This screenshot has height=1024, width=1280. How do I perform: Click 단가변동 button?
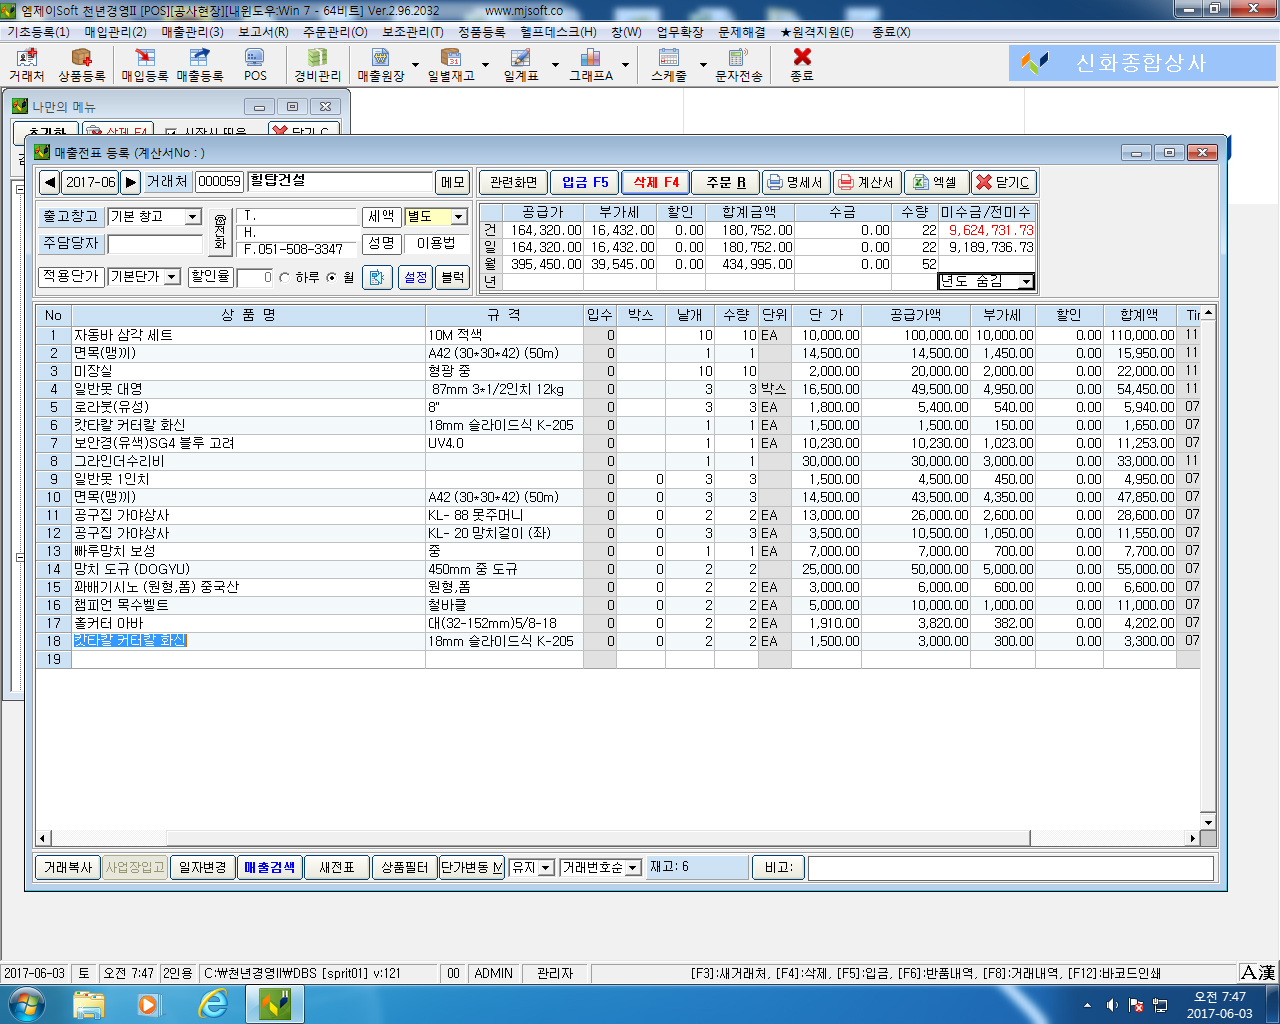click(472, 868)
